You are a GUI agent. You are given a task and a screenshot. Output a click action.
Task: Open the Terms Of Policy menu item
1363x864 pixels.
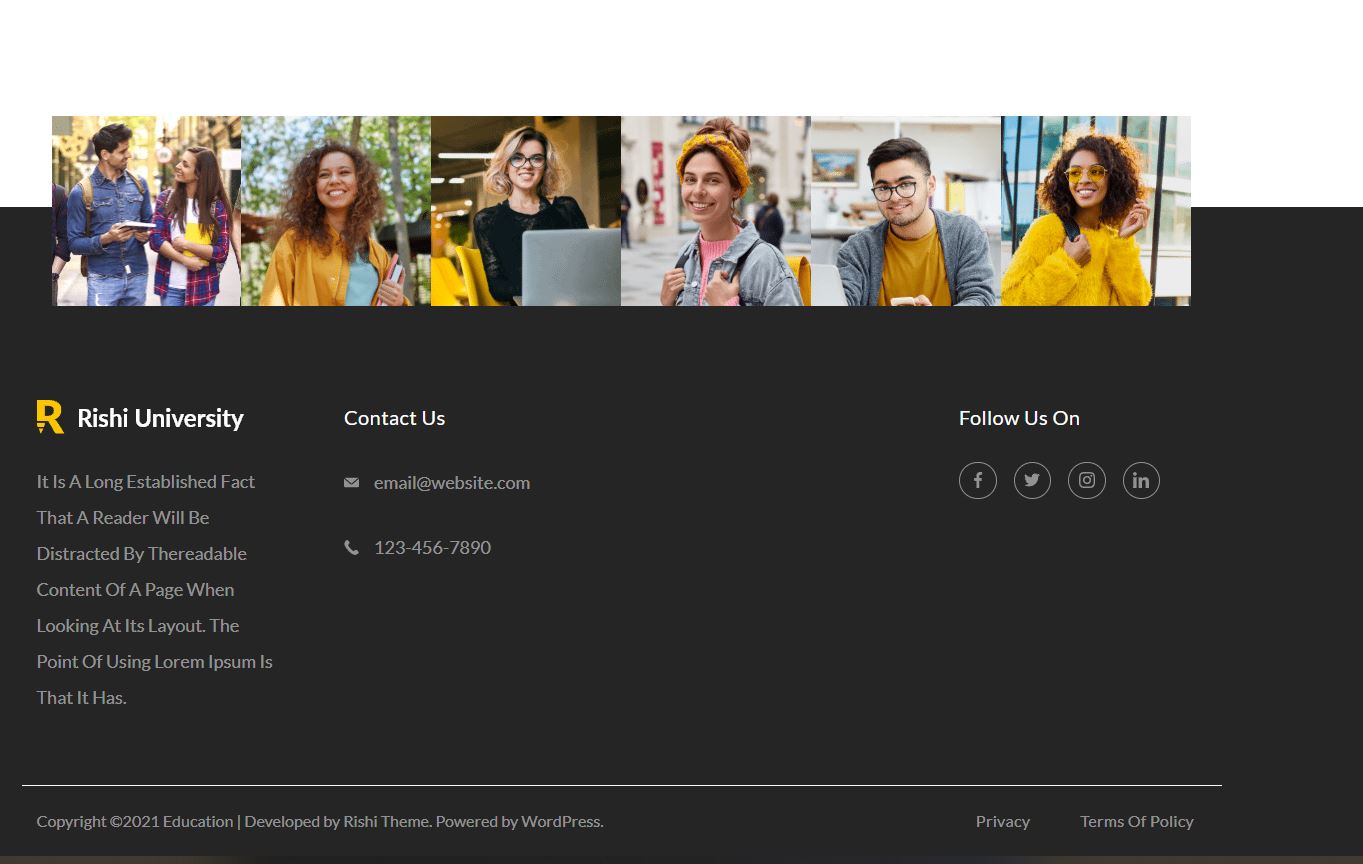tap(1136, 821)
